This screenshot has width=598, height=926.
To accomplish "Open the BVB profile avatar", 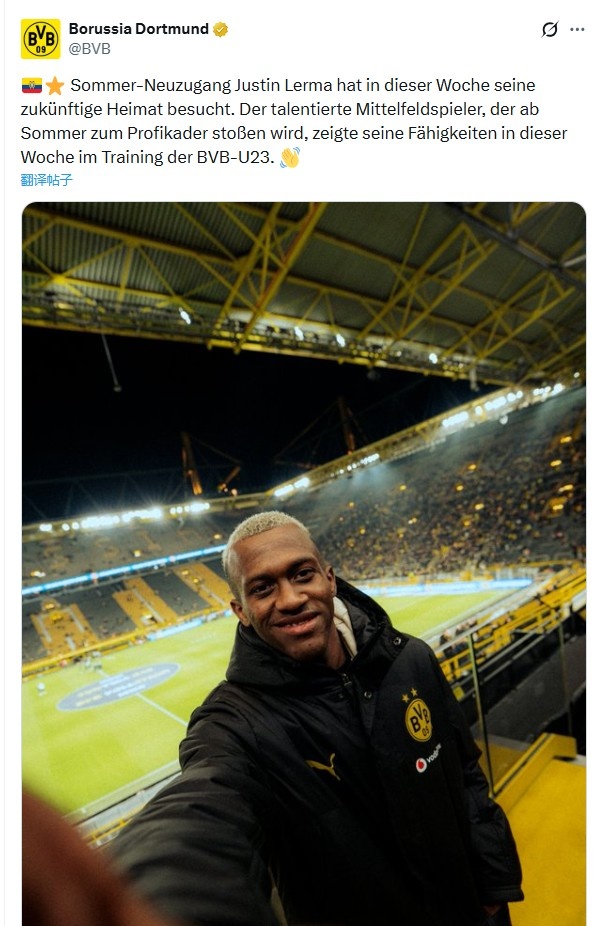I will 40,38.
